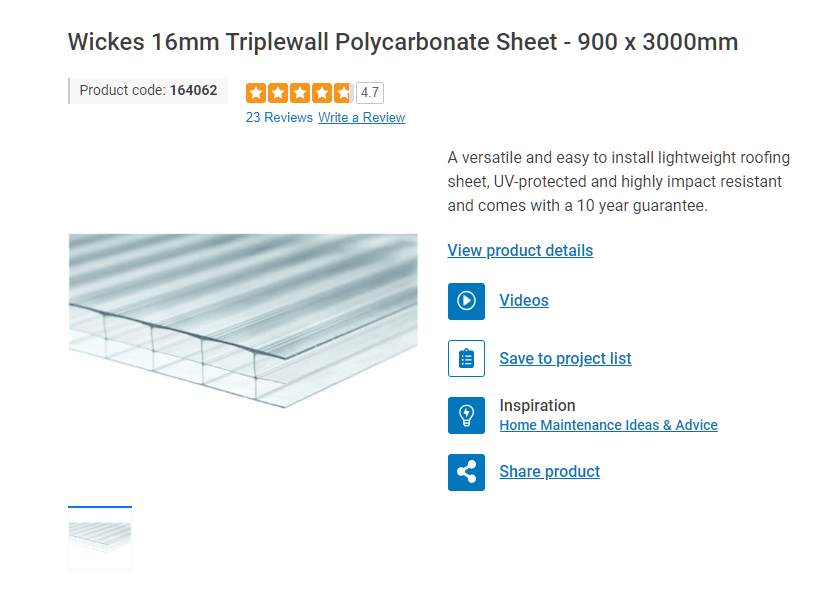Click the 4.7 rating score badge
Screen dimensions: 825x592
coord(370,93)
